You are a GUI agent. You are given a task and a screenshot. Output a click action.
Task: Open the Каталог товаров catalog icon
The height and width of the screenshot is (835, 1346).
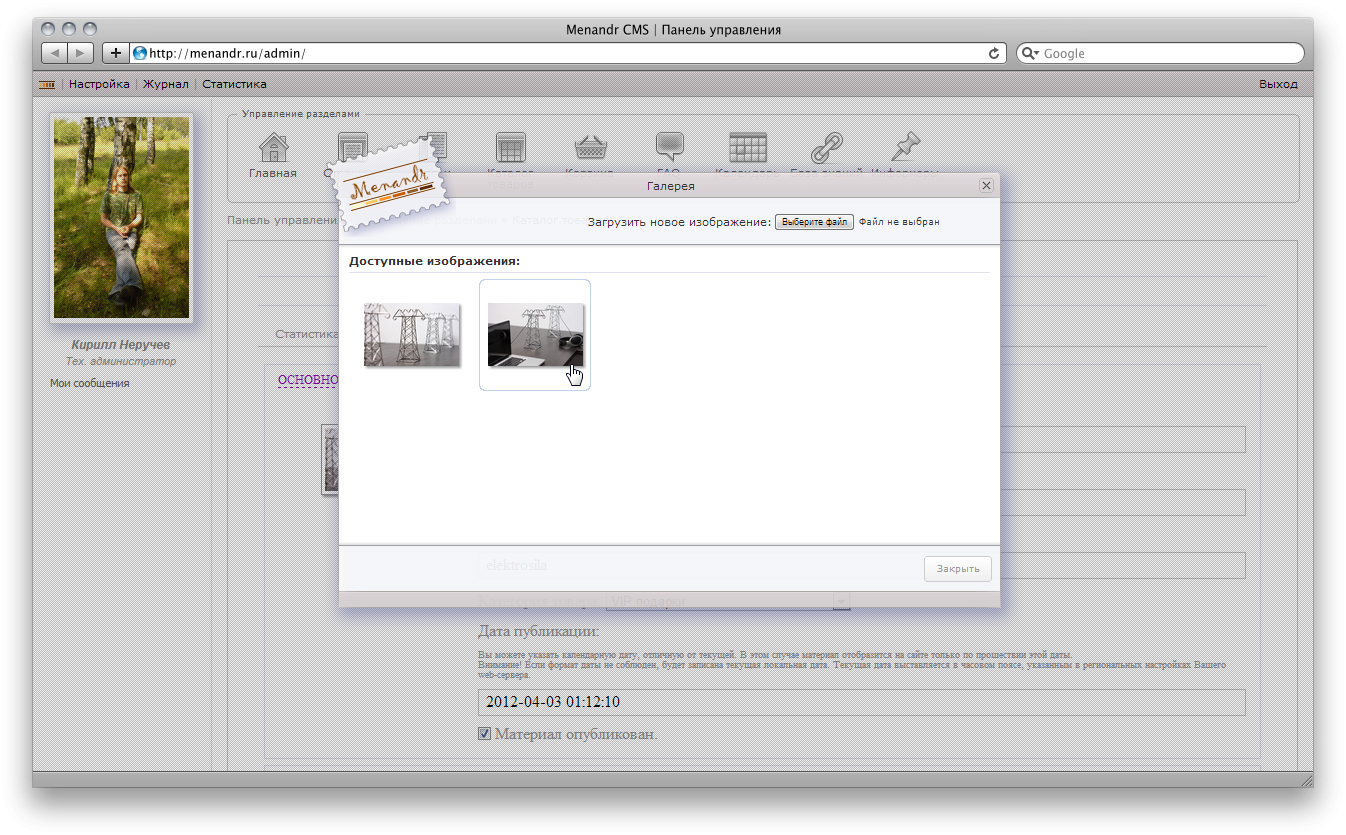point(510,148)
